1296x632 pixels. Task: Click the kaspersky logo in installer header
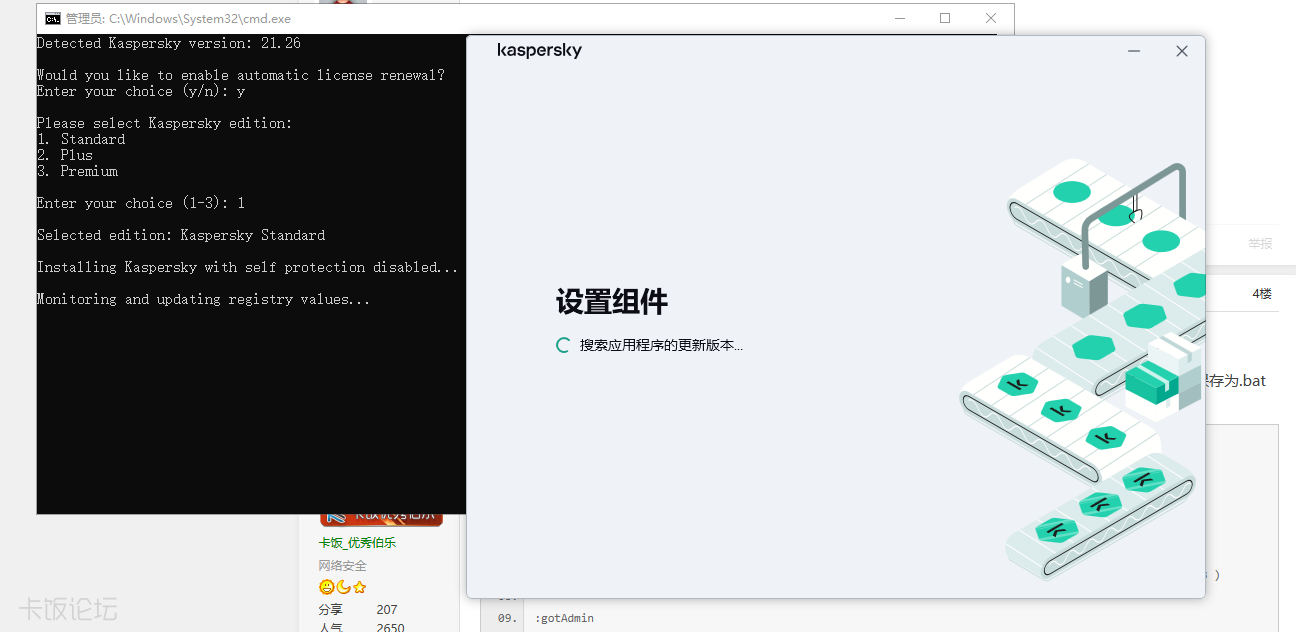click(539, 51)
